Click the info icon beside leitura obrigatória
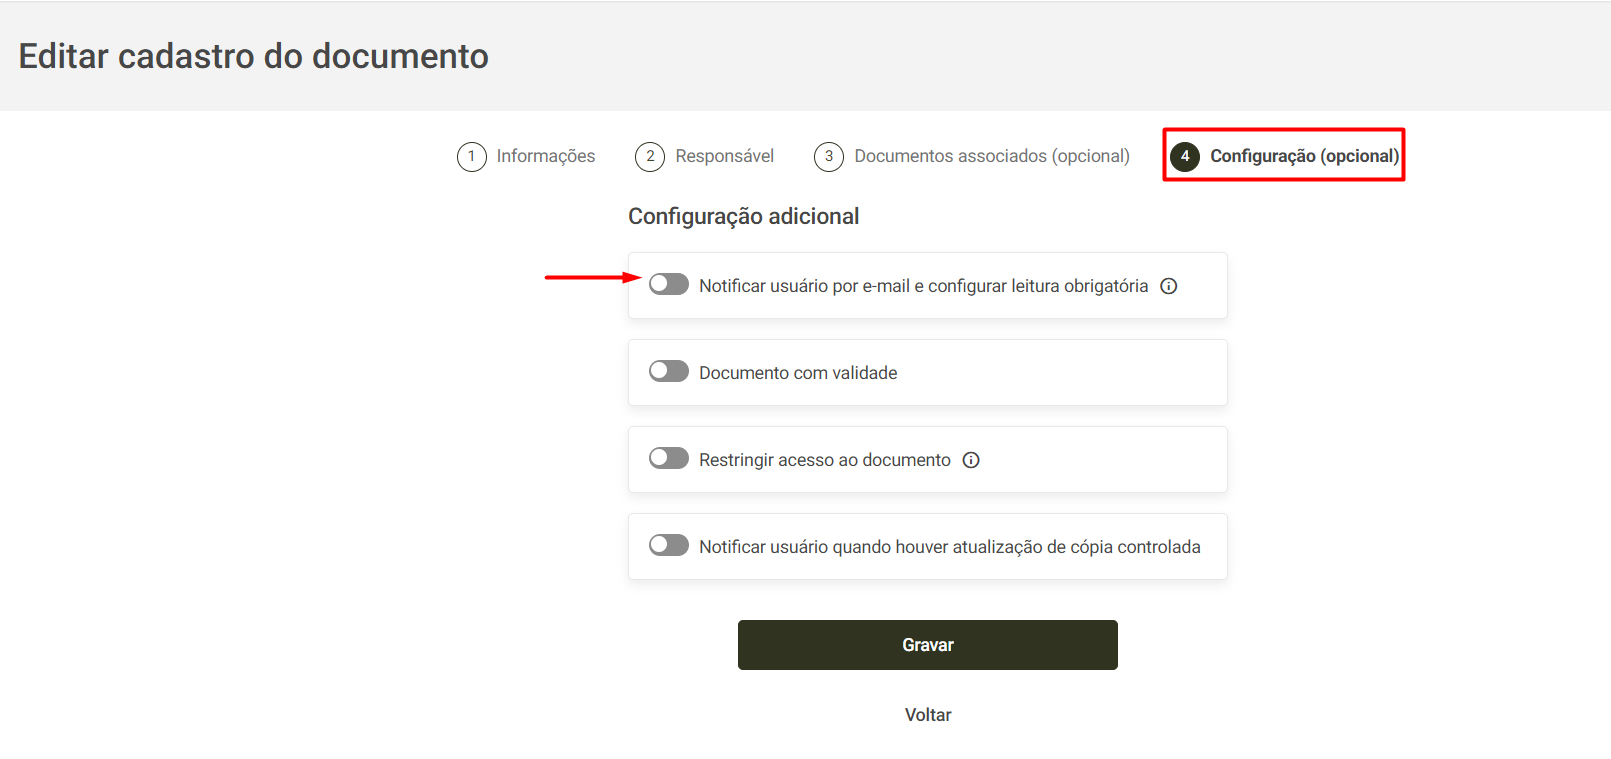This screenshot has height=759, width=1611. [x=1168, y=286]
